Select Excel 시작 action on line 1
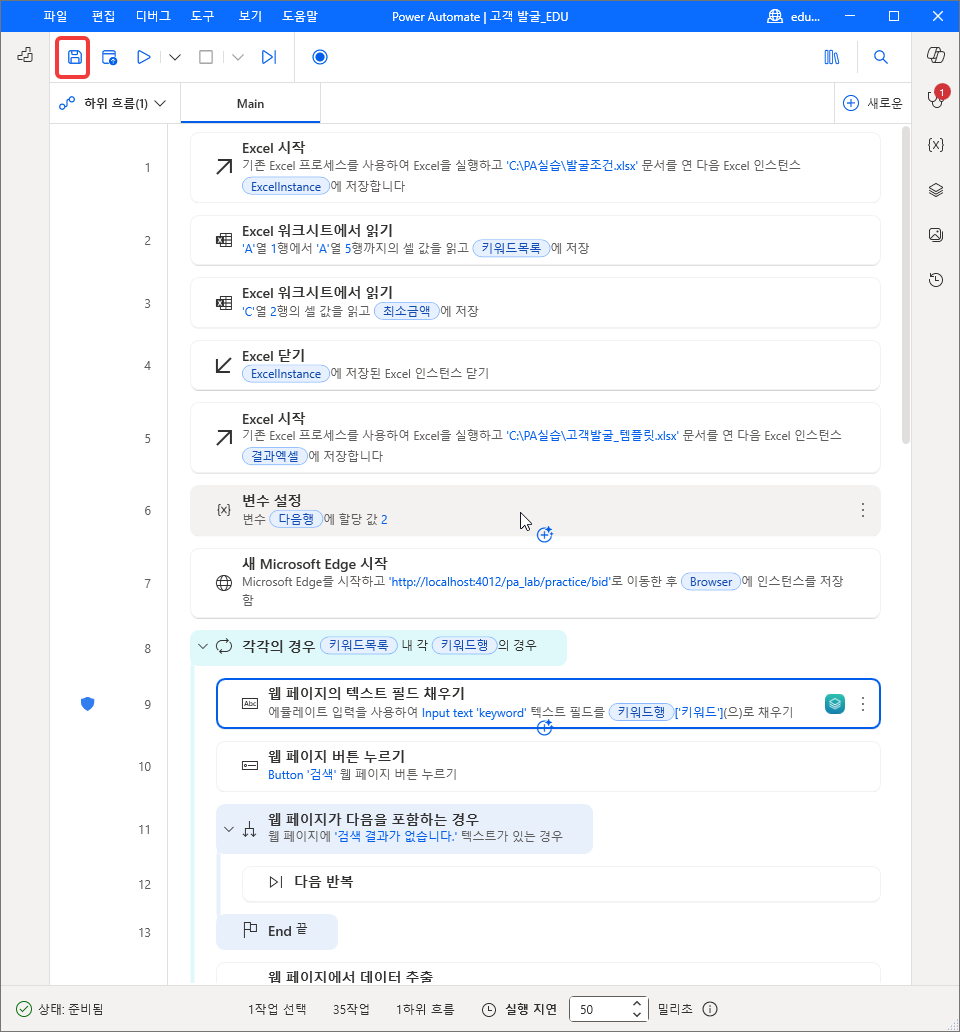The height and width of the screenshot is (1032, 960). pyautogui.click(x=535, y=167)
